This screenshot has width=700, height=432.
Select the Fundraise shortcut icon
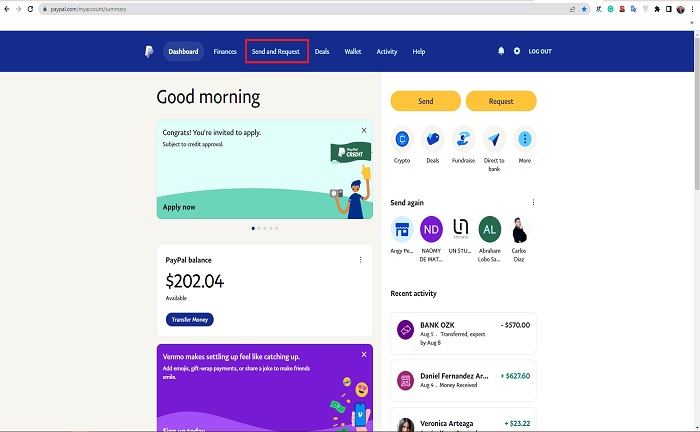(x=463, y=139)
